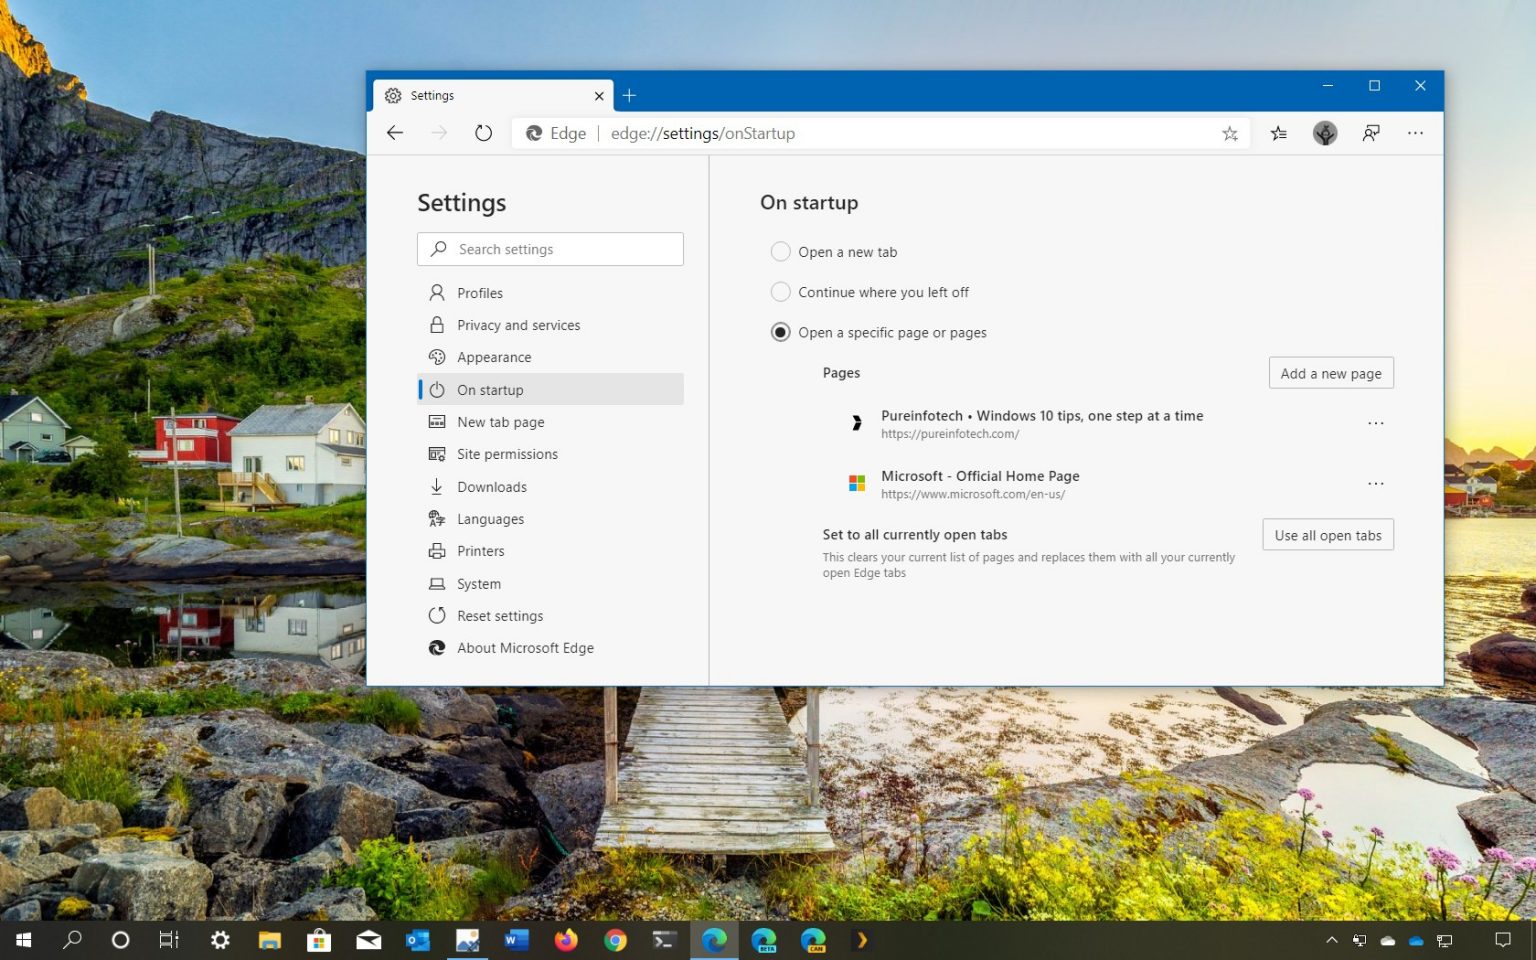Add this page to favorites via star icon
Screen dimensions: 1536x960
(1230, 133)
